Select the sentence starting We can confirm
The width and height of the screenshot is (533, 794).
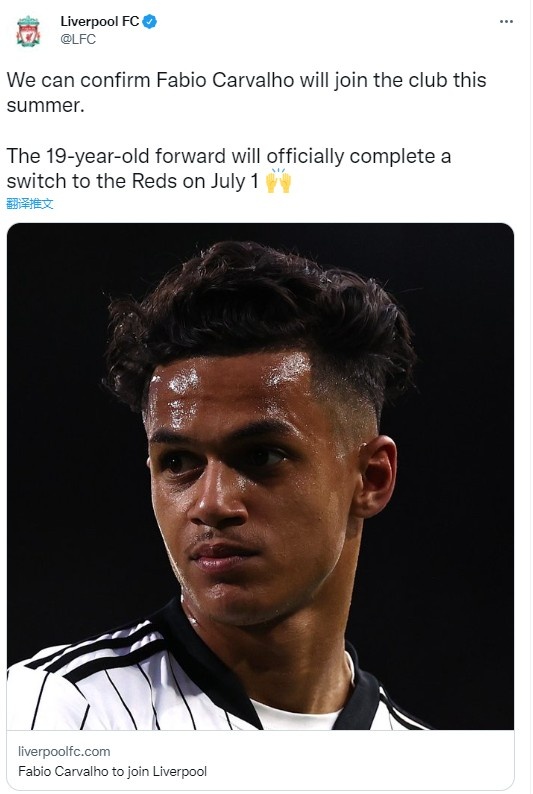pyautogui.click(x=247, y=93)
